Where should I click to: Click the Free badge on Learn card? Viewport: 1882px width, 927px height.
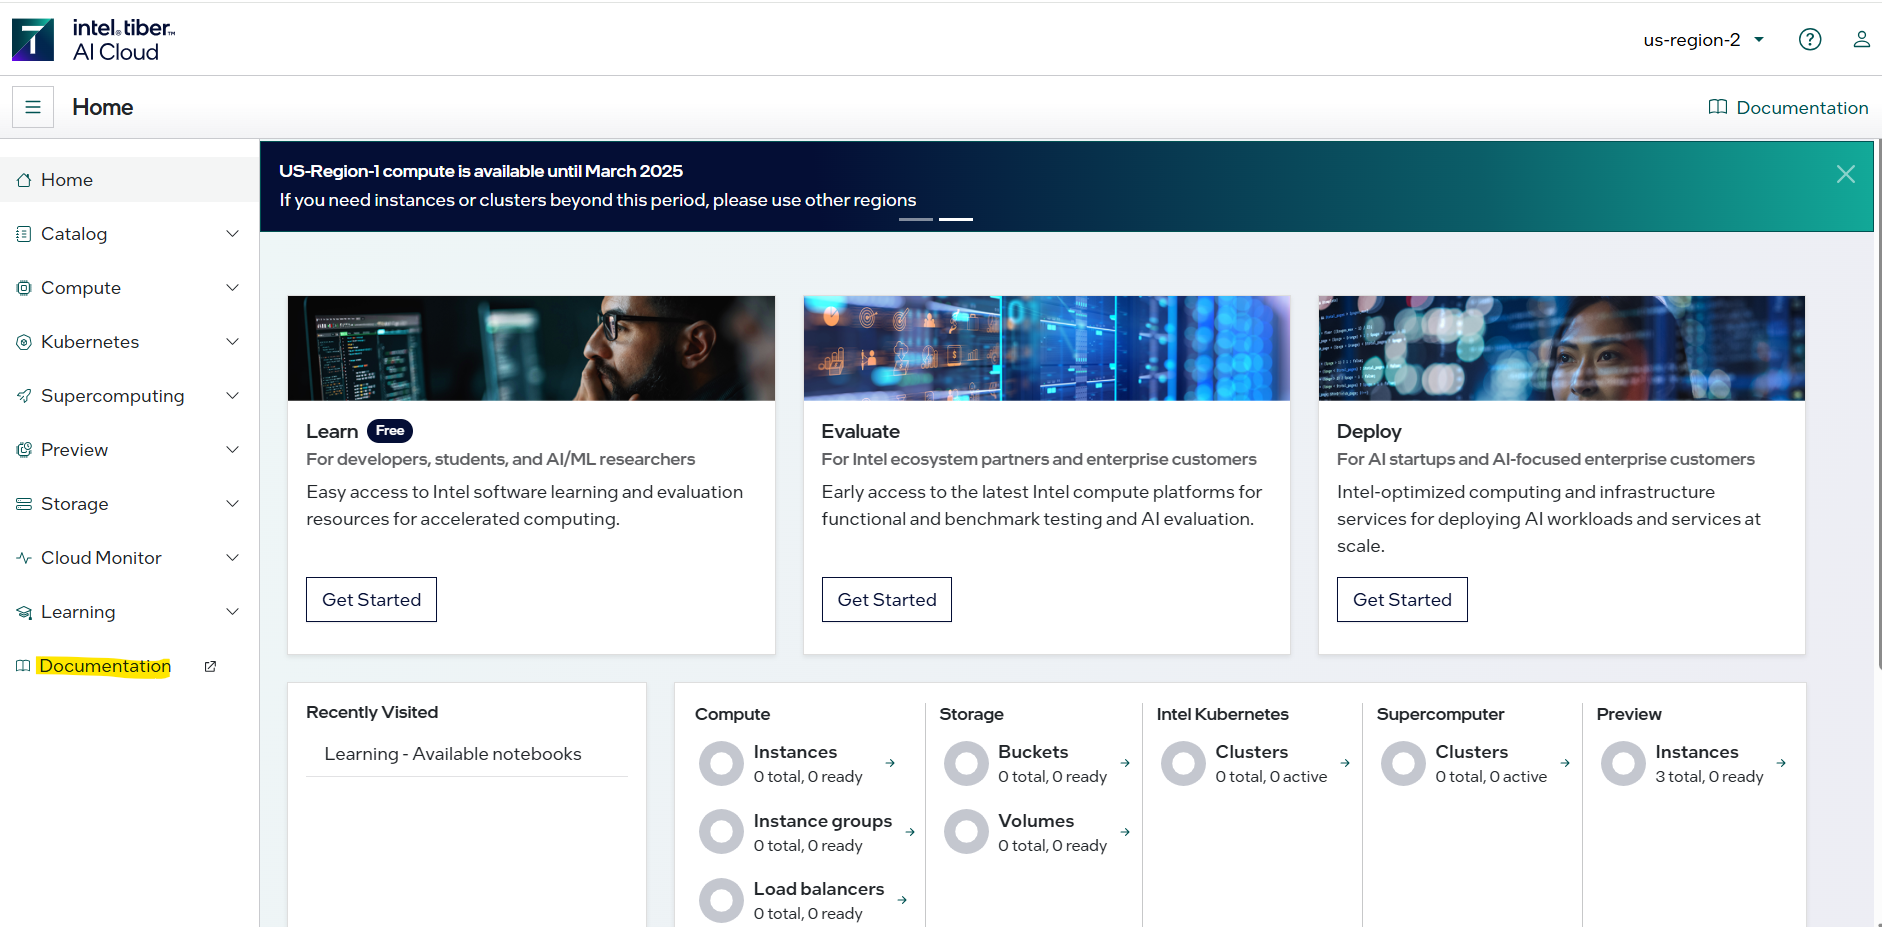[x=390, y=431]
